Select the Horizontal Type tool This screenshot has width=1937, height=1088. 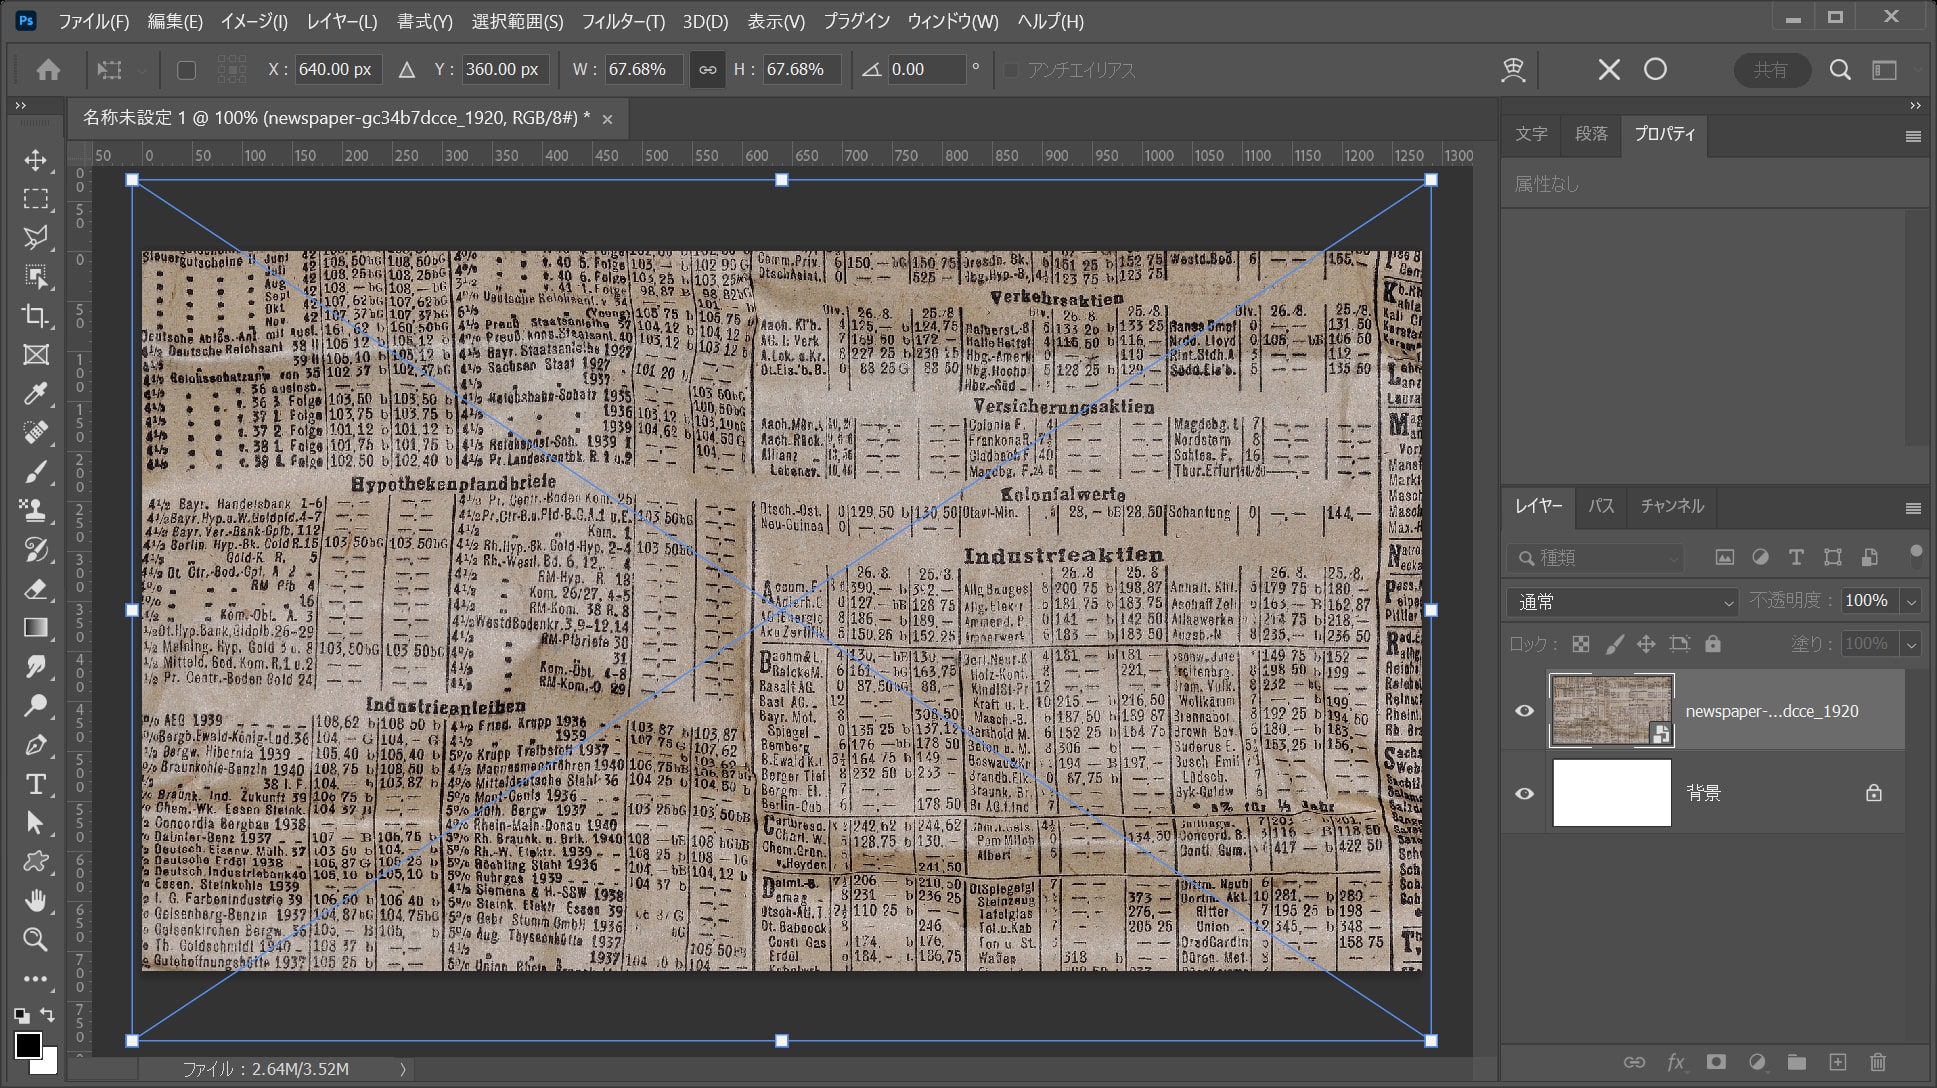point(36,784)
